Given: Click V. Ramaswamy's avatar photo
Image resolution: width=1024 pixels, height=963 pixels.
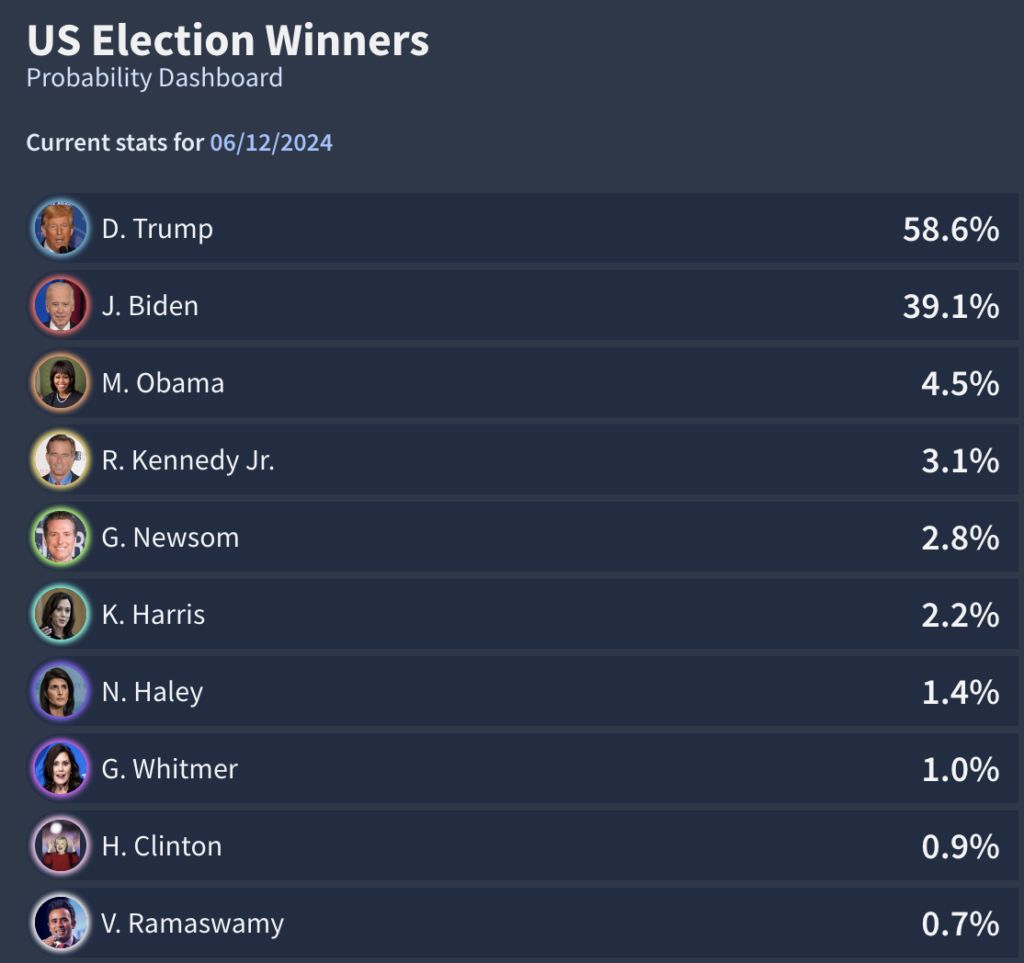Looking at the screenshot, I should 60,923.
